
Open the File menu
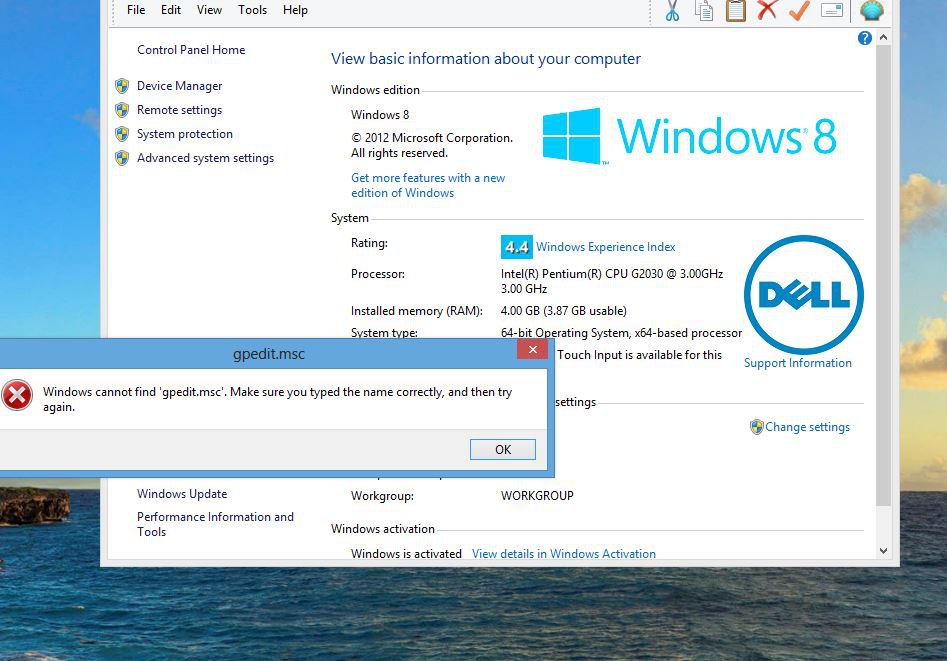click(x=136, y=10)
